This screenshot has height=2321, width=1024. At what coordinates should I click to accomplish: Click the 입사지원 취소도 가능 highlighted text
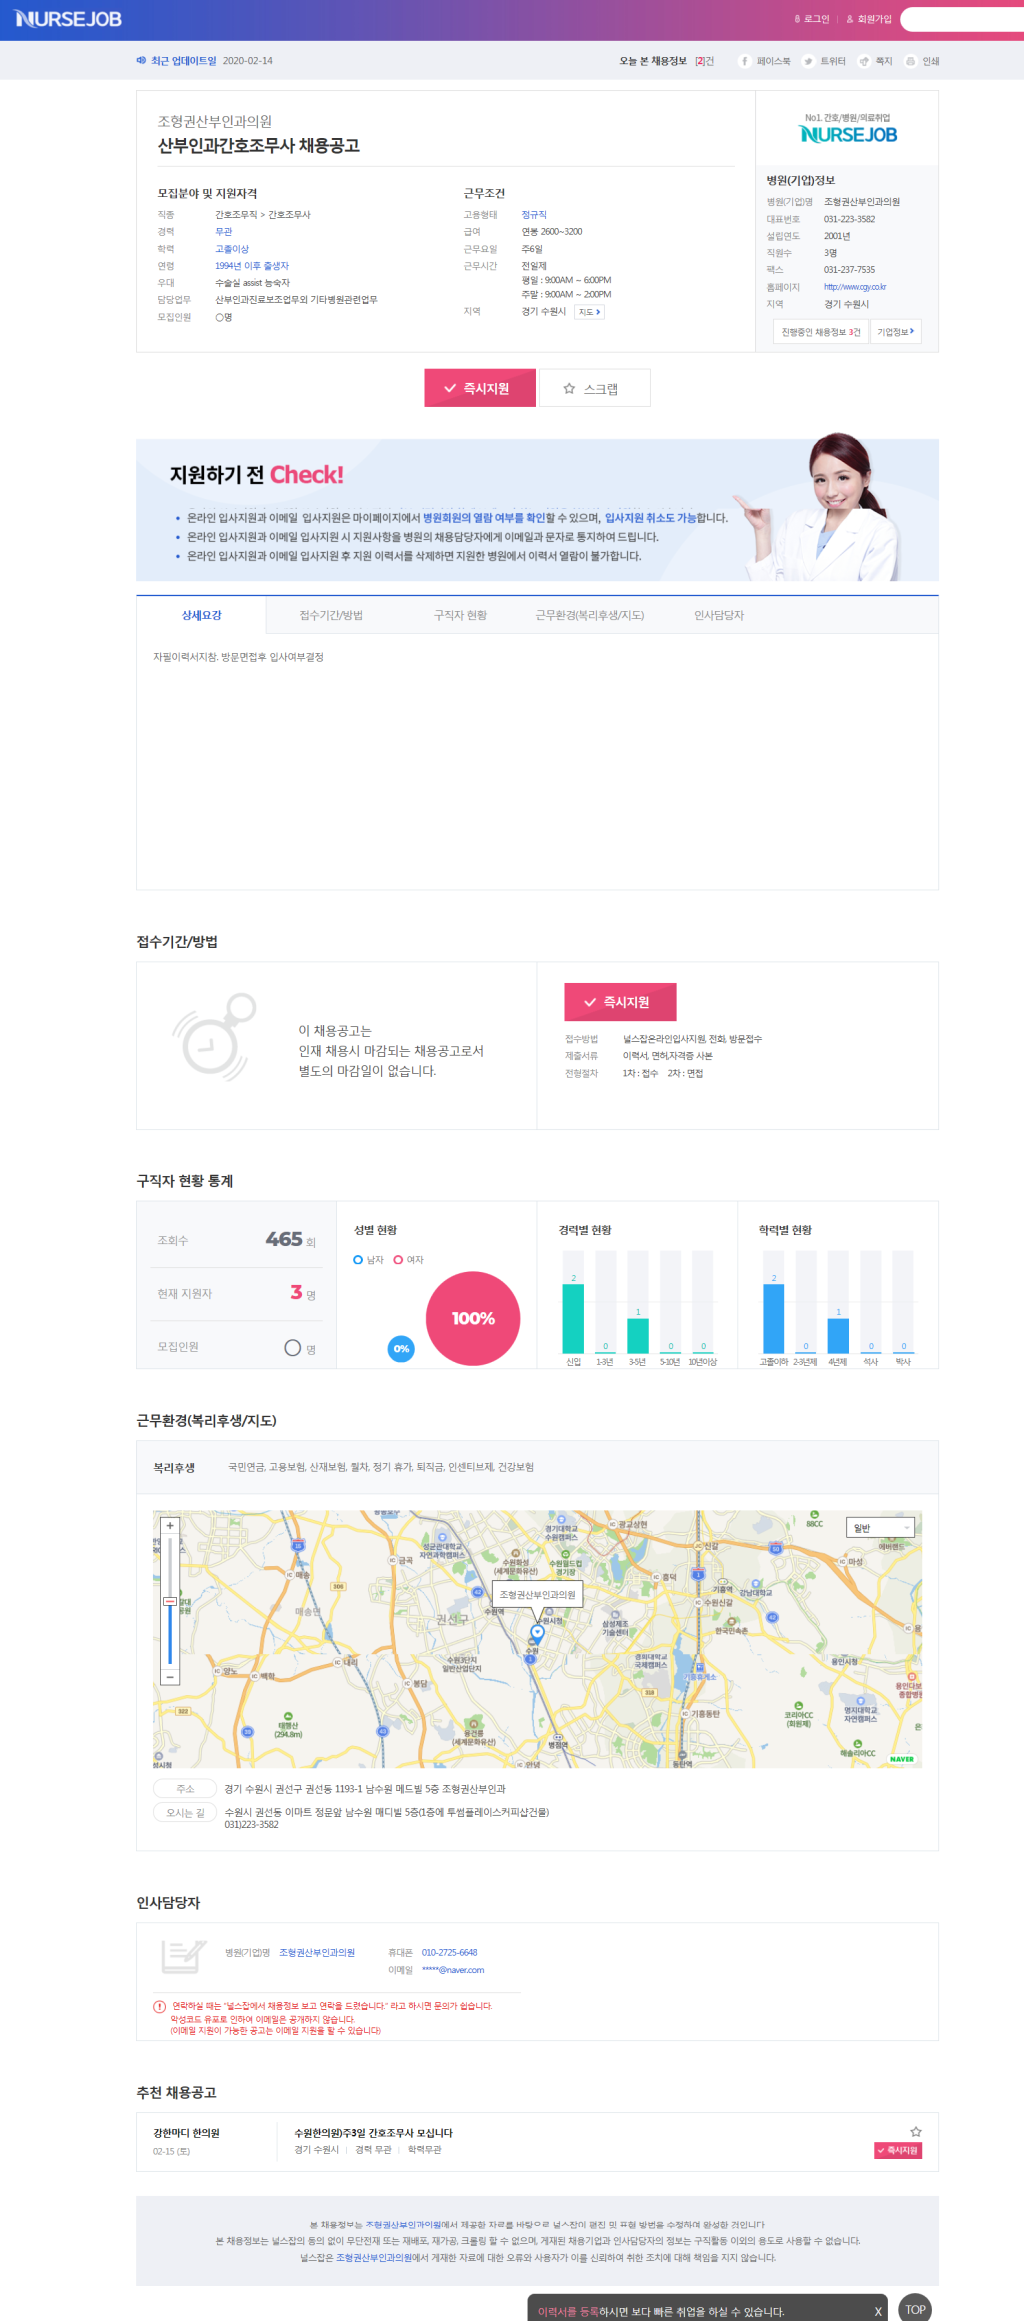tap(650, 518)
